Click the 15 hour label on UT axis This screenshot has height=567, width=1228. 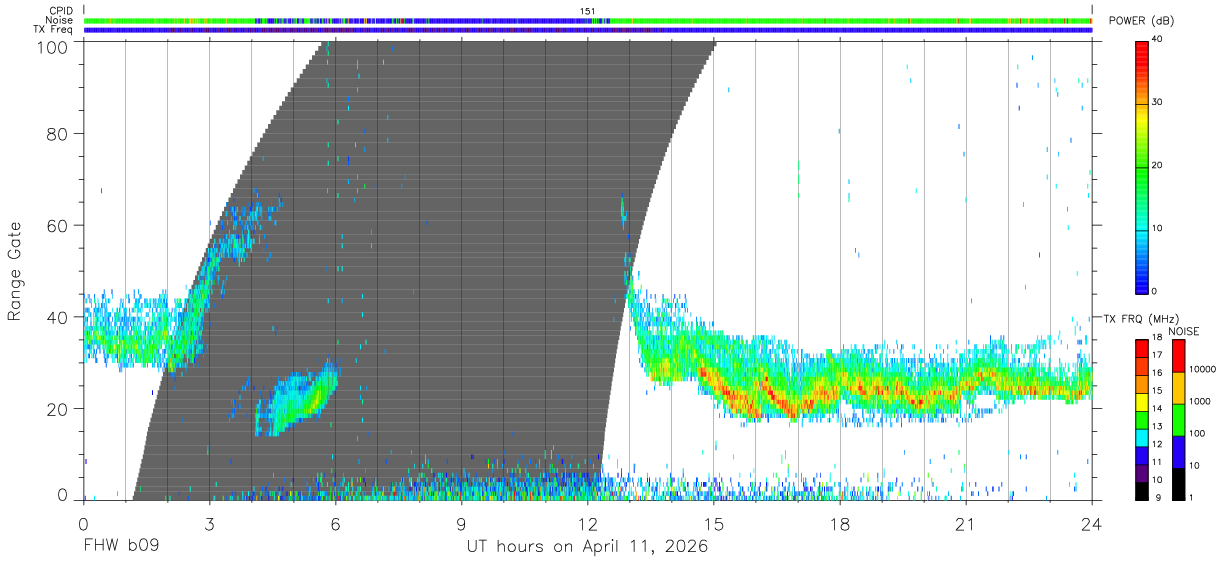[714, 524]
